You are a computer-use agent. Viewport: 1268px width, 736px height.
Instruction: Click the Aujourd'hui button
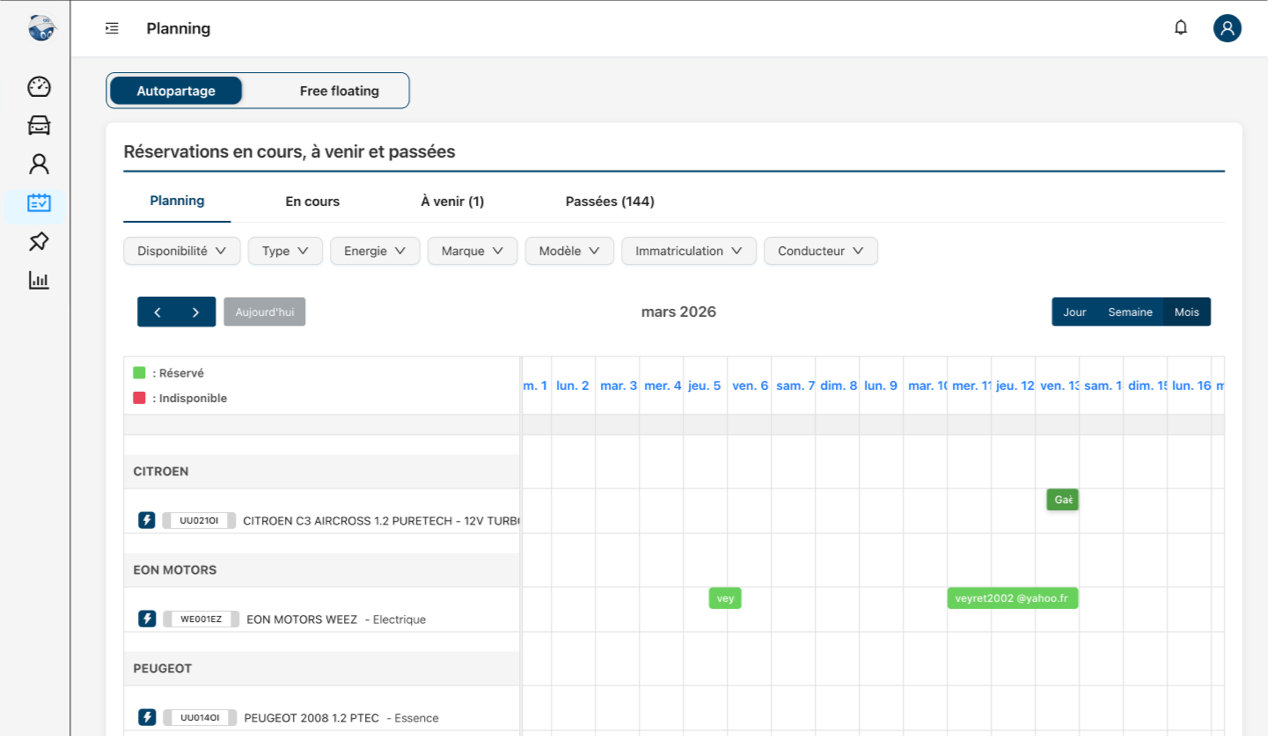pos(265,312)
